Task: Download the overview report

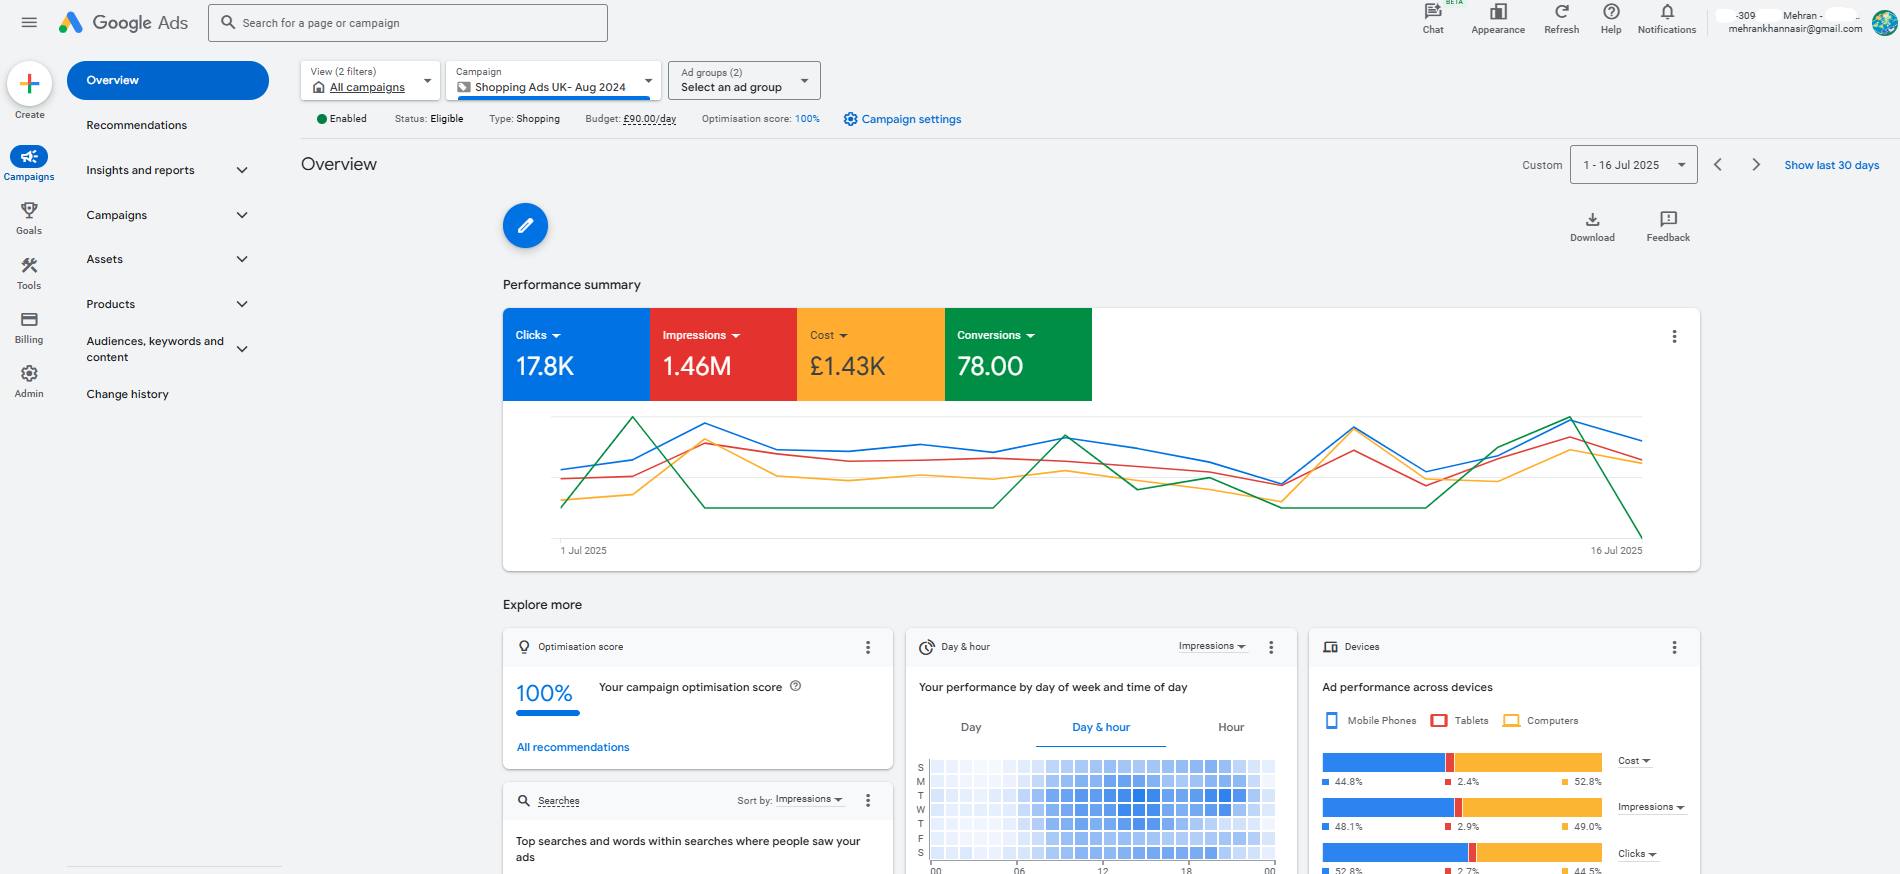Action: (x=1592, y=226)
